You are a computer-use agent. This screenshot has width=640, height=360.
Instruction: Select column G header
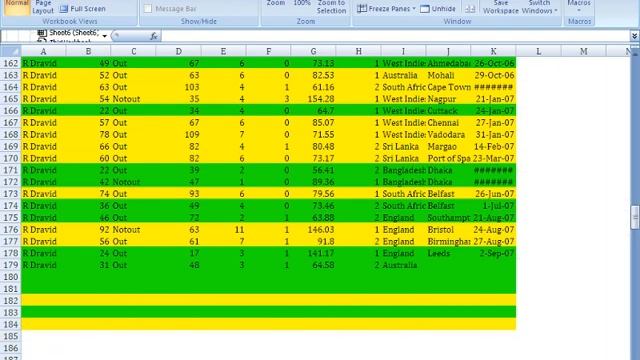point(313,51)
